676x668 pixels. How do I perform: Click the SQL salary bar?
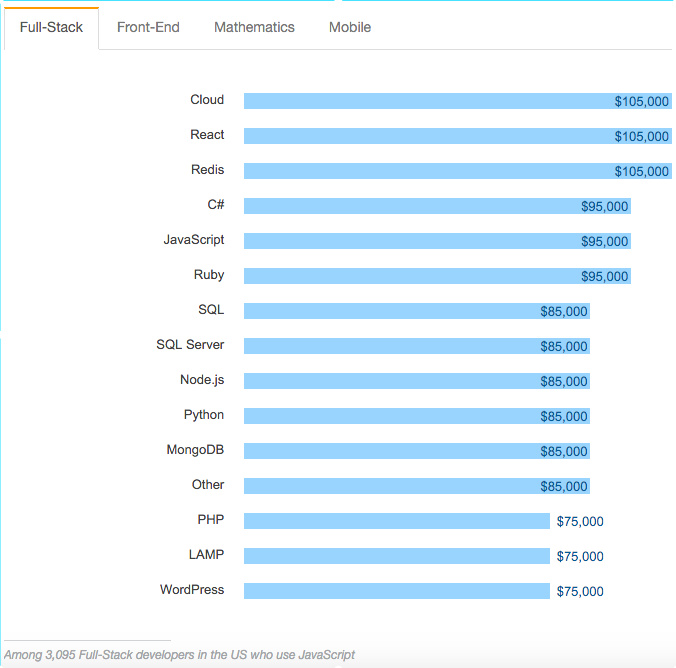(417, 311)
